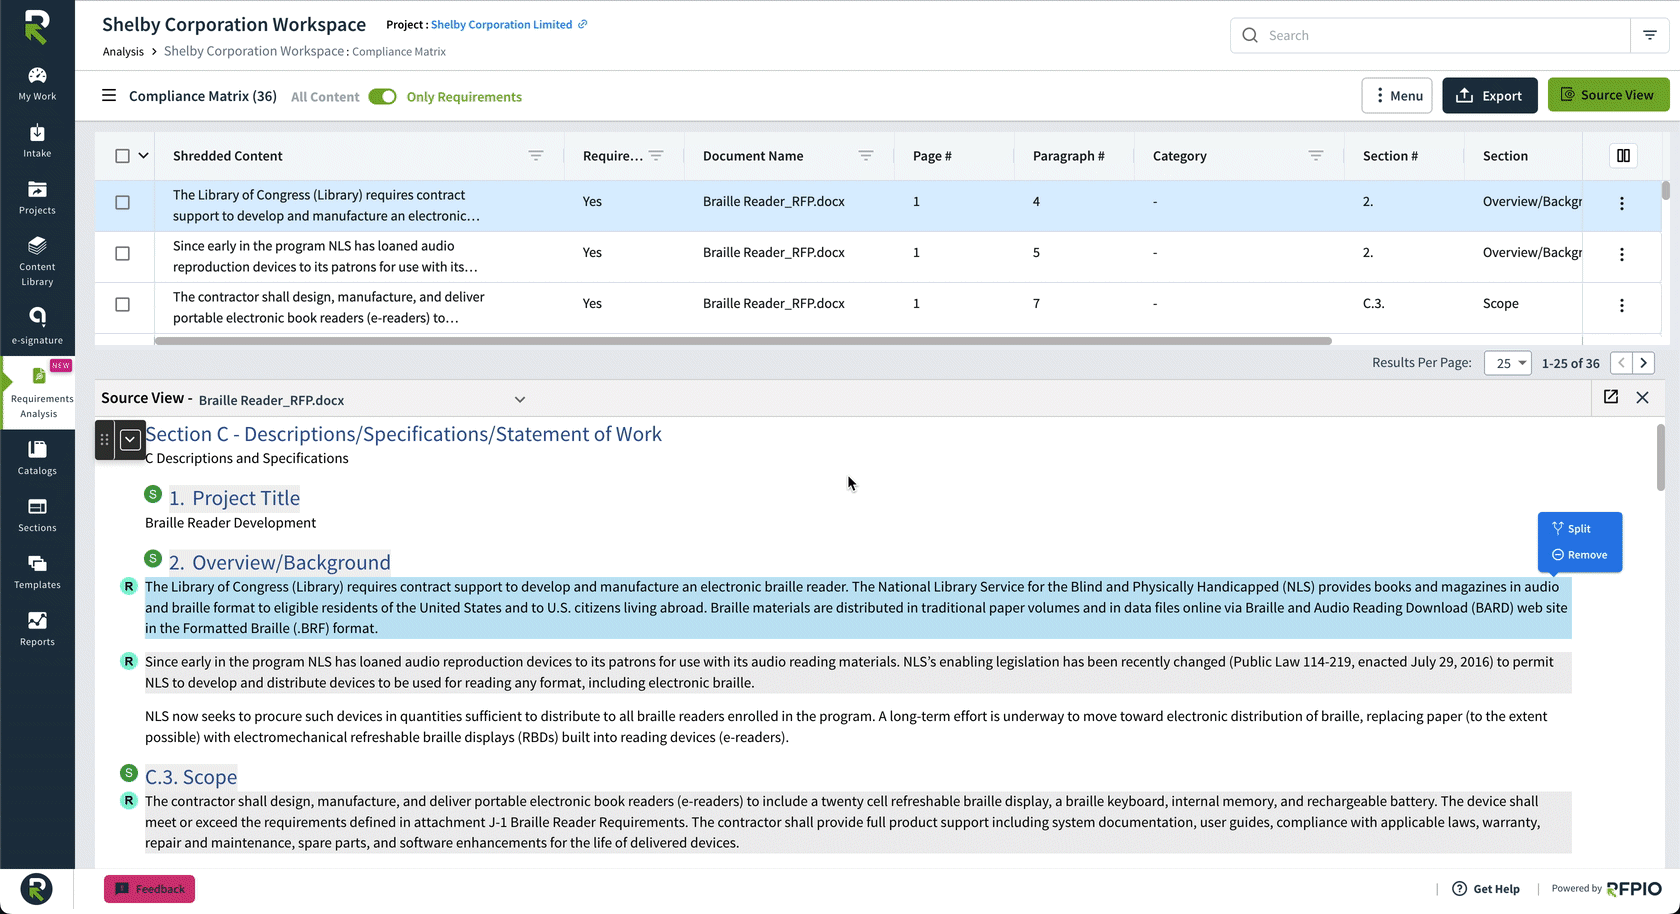The height and width of the screenshot is (914, 1680).
Task: Click the R marker beside the Since early paragraph
Action: (129, 661)
